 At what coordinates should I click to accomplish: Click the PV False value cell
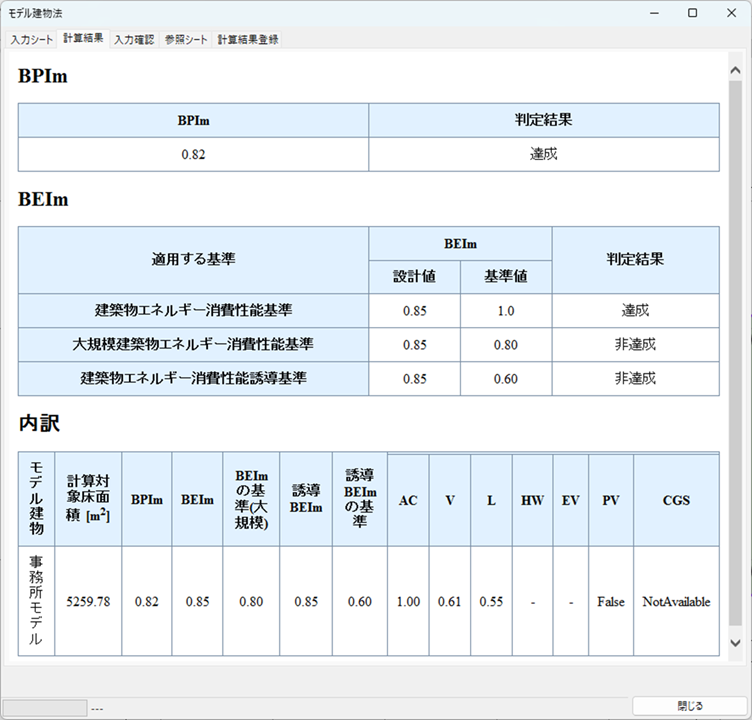tap(611, 602)
